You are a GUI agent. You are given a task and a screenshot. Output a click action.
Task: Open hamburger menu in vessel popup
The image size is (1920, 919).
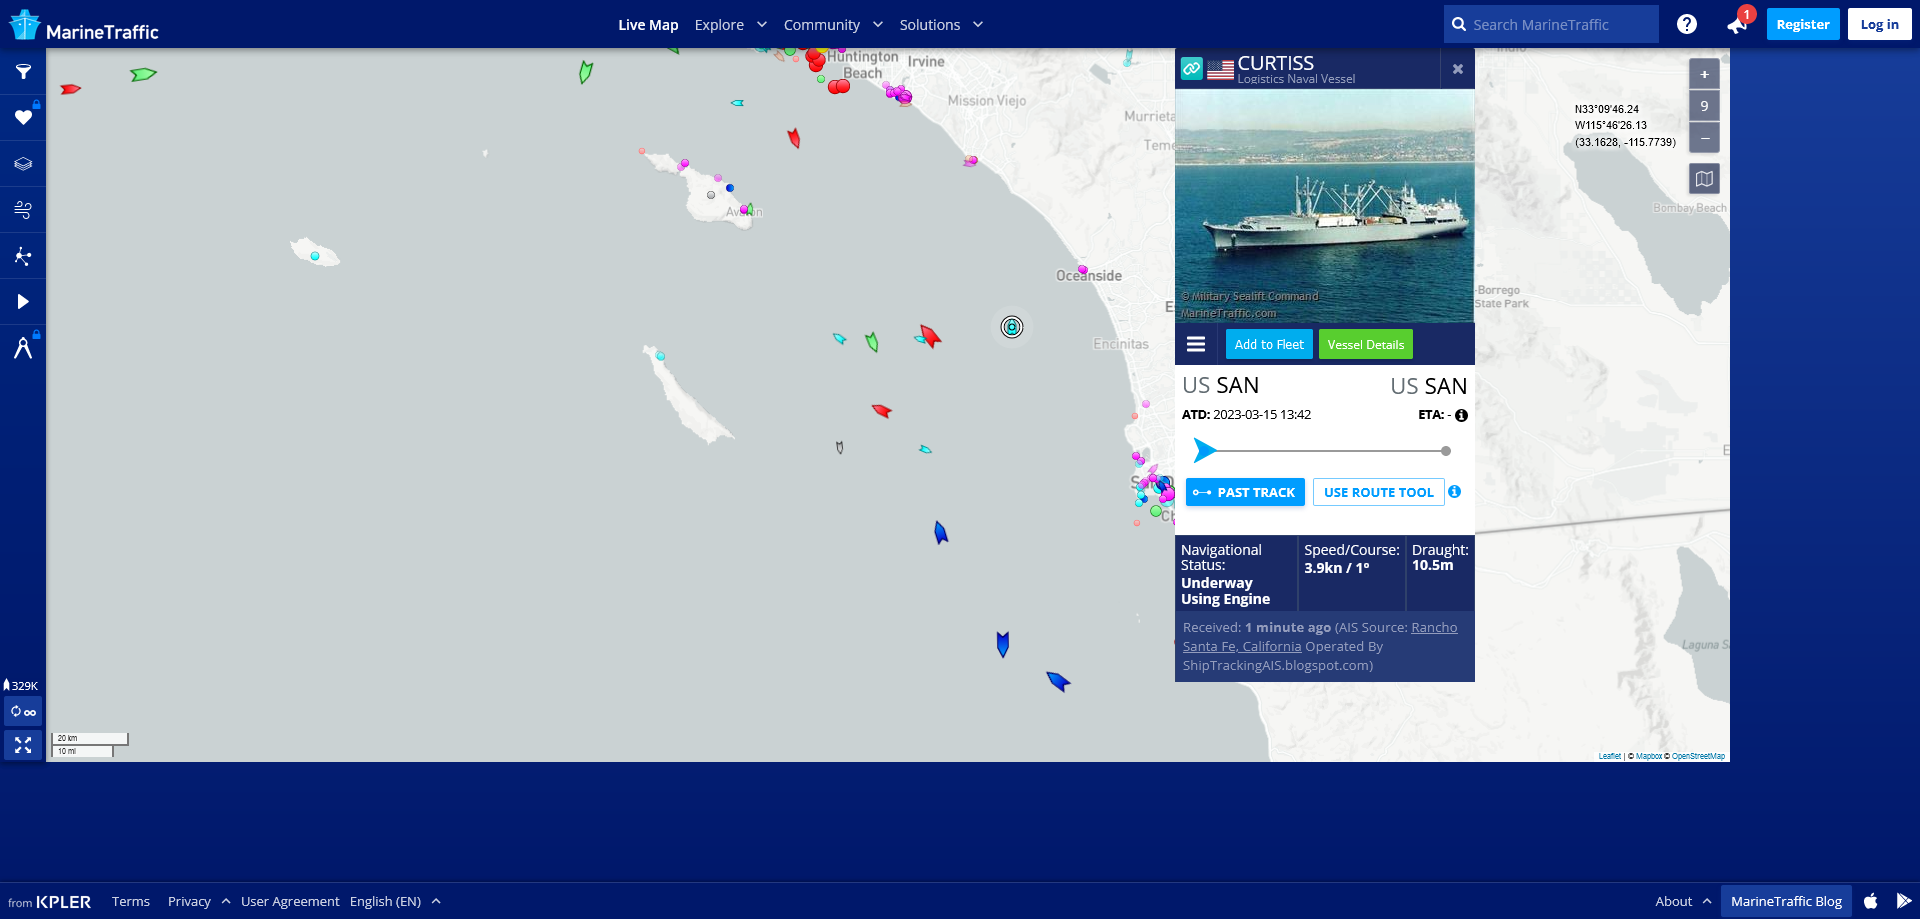[1196, 344]
